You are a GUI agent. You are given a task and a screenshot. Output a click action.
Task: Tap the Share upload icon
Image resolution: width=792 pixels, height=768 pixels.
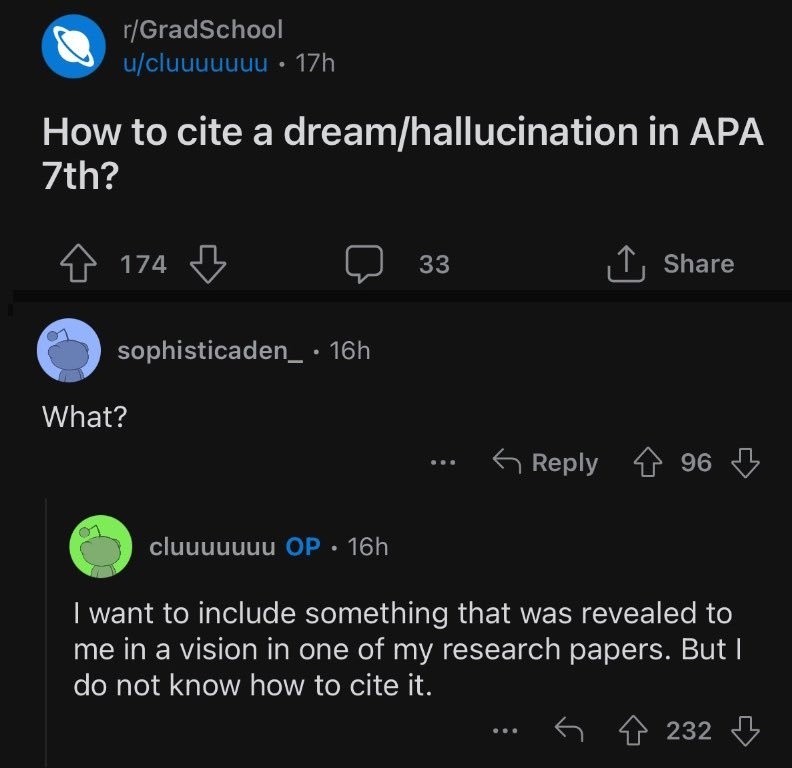click(626, 263)
